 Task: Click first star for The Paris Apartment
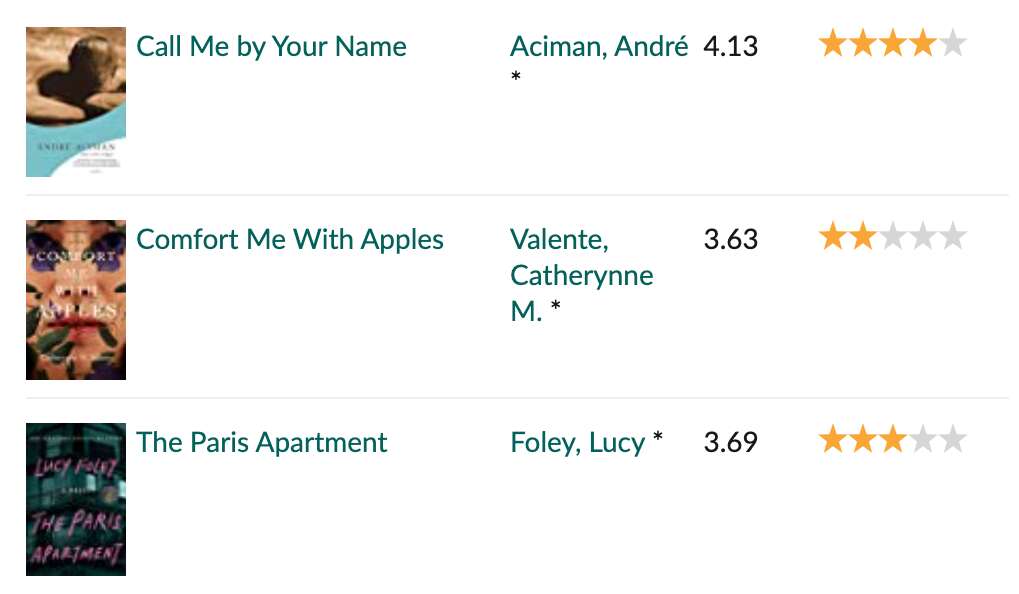(x=832, y=439)
